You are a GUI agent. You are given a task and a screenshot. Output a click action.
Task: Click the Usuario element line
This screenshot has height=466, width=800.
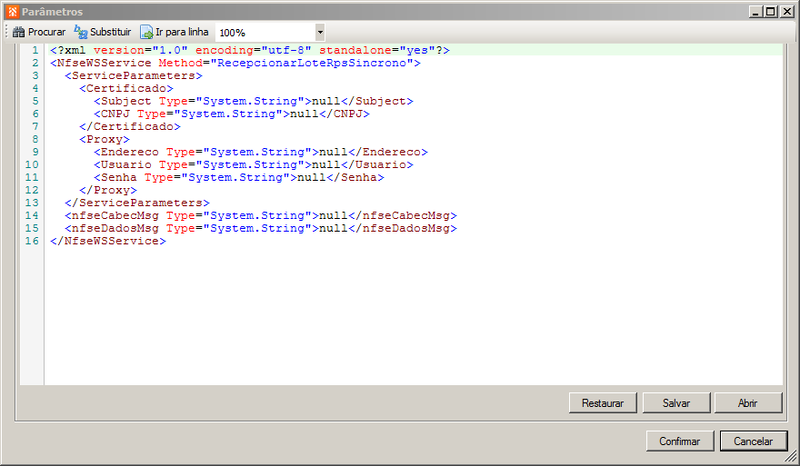click(254, 165)
